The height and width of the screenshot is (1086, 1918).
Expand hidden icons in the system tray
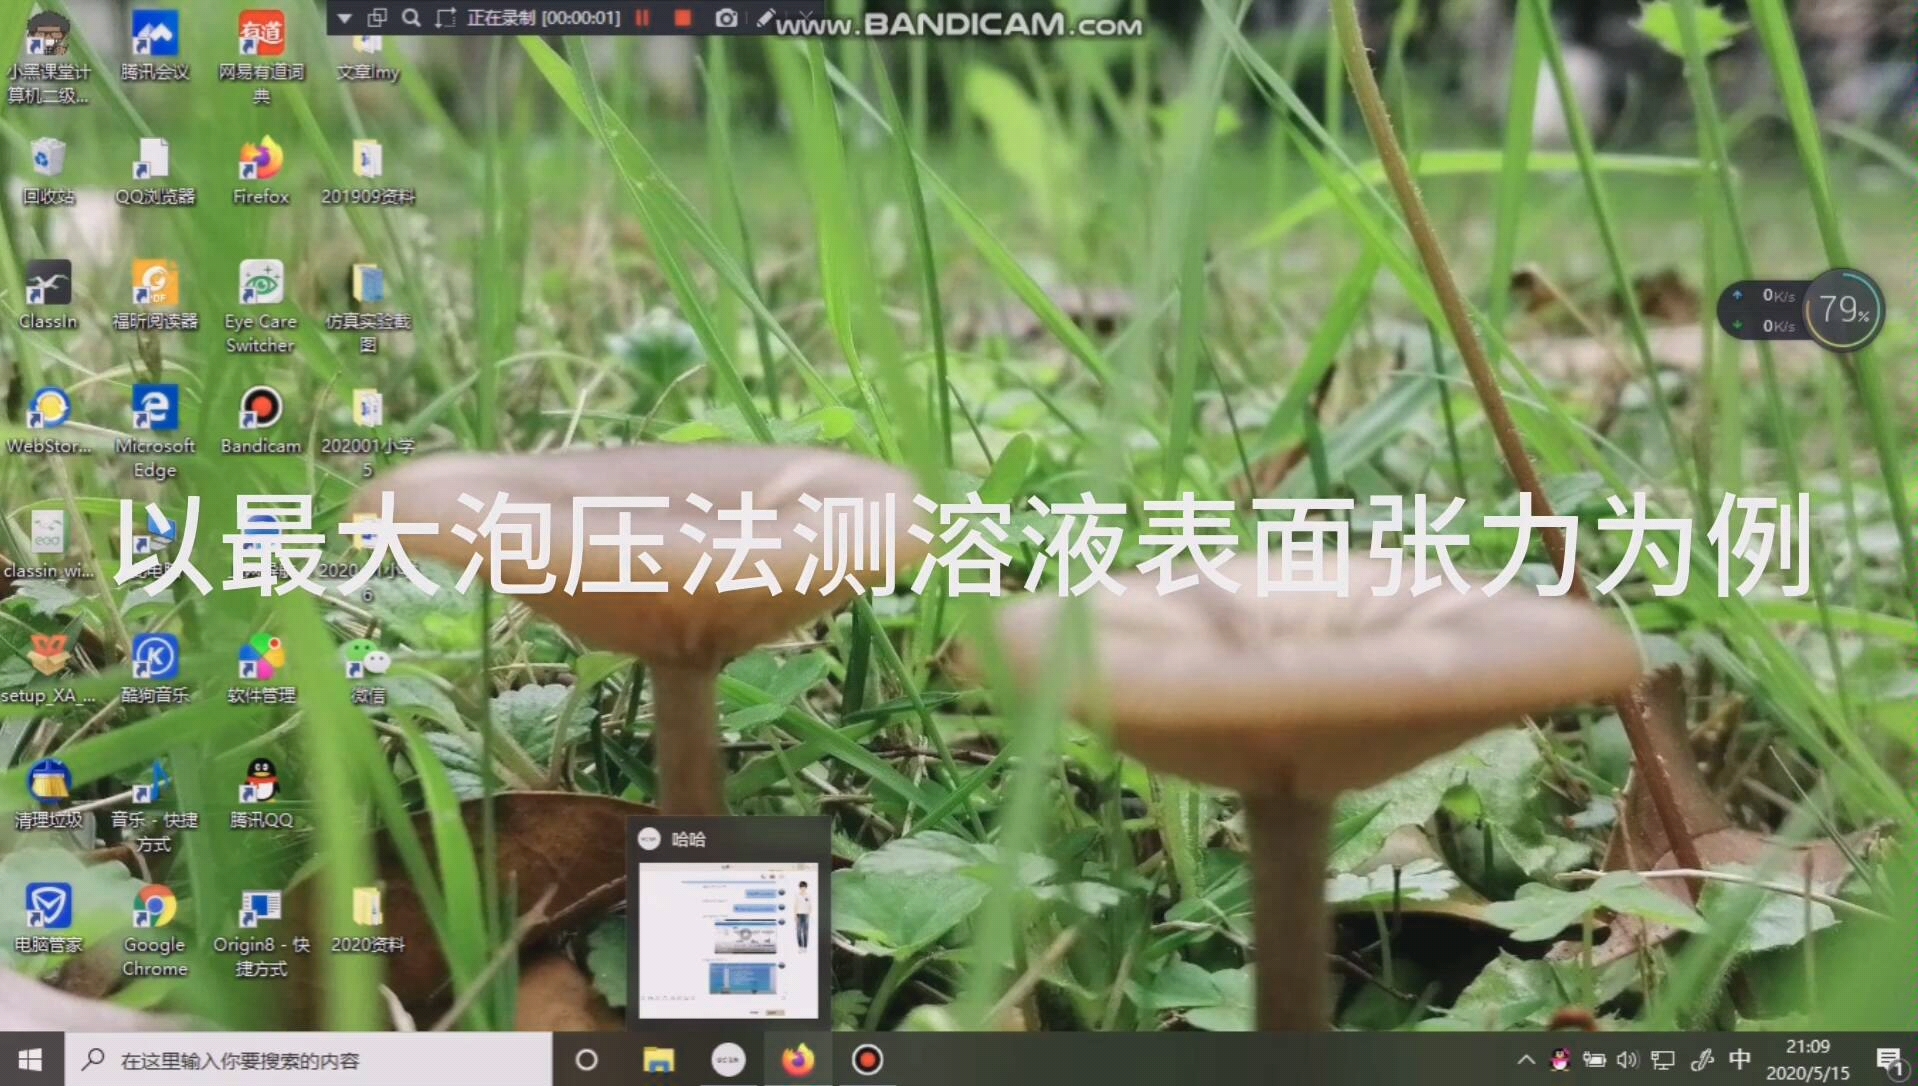pos(1527,1060)
